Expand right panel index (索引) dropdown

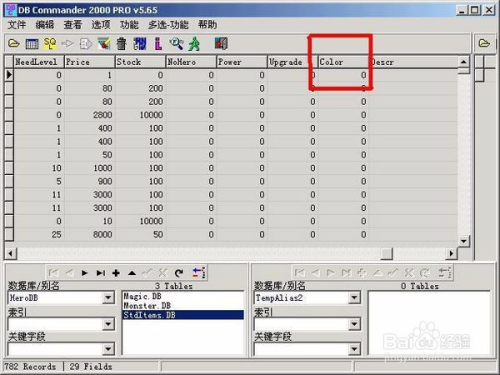[x=354, y=324]
